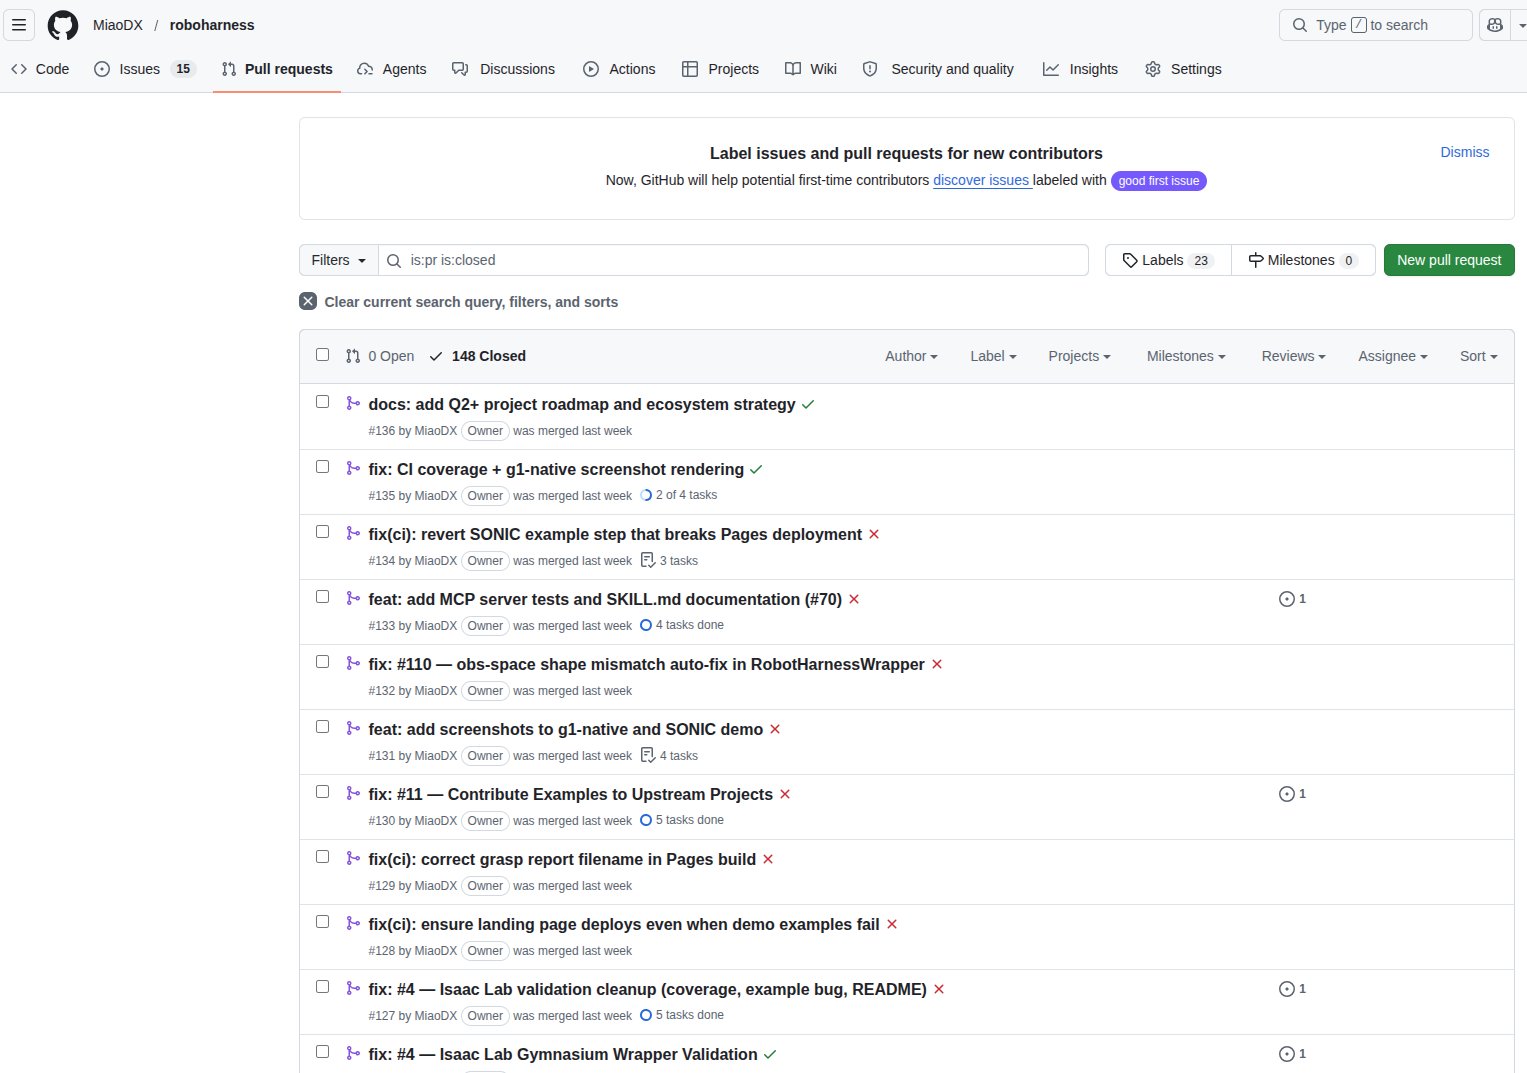Open dropdown arrow beside Copilot icon
The height and width of the screenshot is (1073, 1527).
[1520, 25]
